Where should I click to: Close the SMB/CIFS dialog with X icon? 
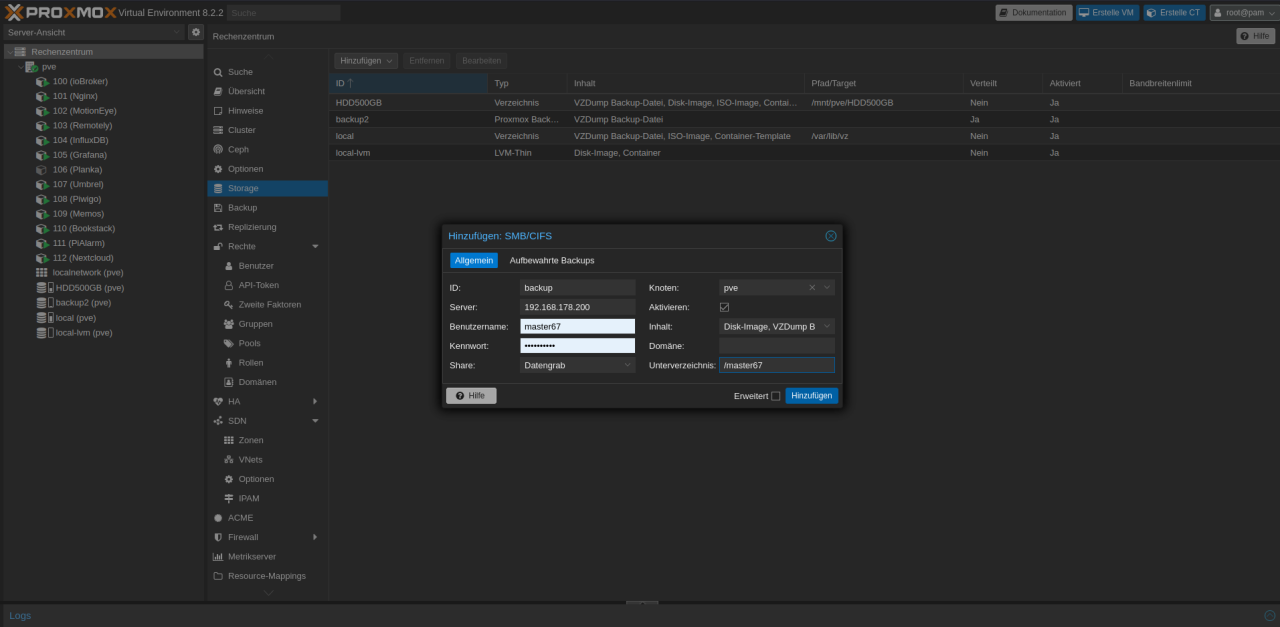click(x=831, y=236)
